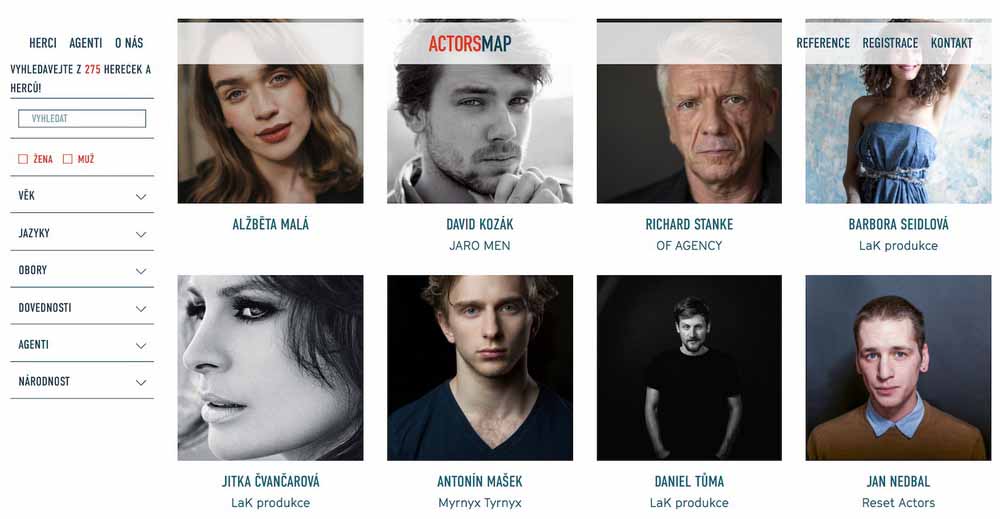Open the JAZYKY dropdown

(x=82, y=233)
